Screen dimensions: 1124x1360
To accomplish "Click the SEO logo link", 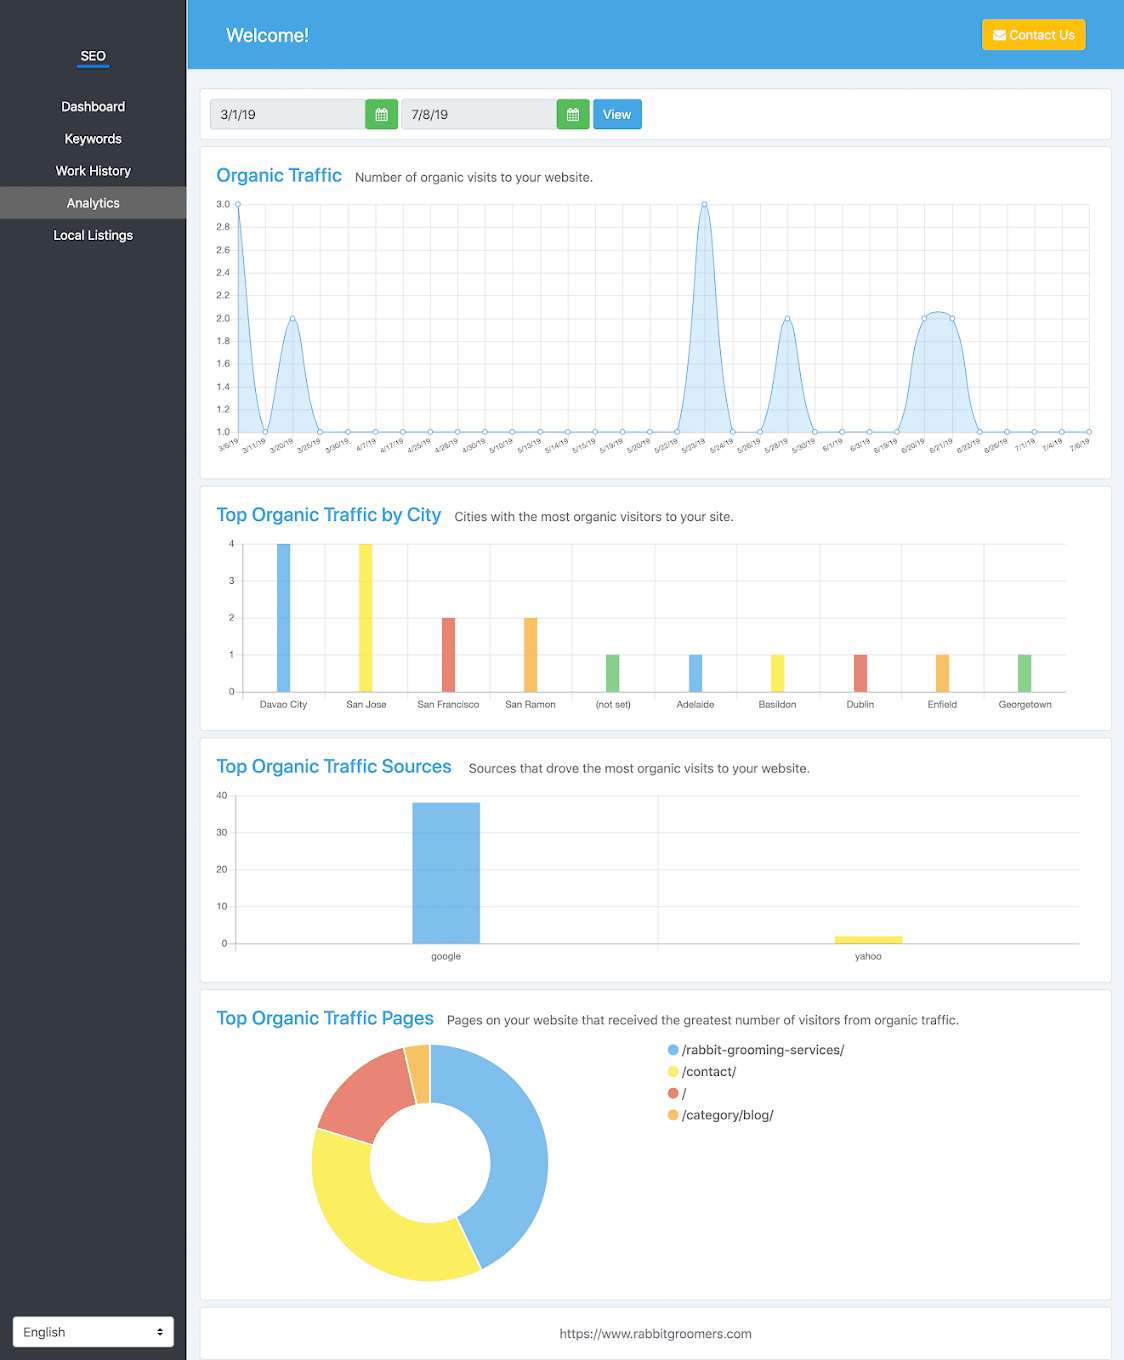I will click(x=93, y=56).
